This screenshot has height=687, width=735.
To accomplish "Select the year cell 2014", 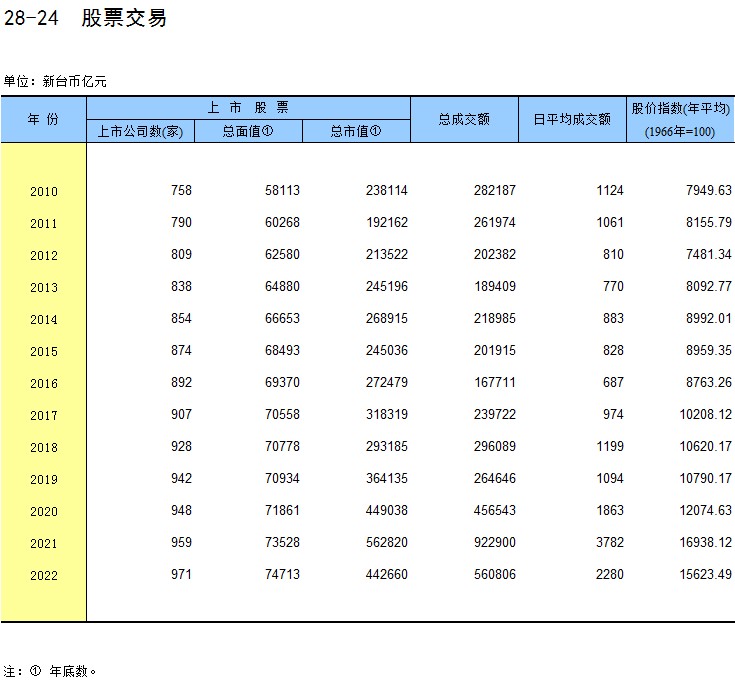I will coord(44,320).
